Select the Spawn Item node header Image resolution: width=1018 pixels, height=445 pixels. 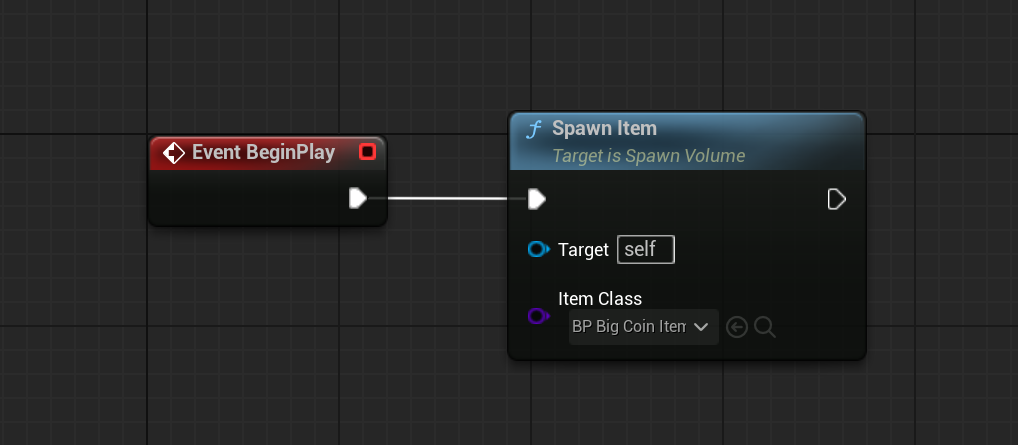click(x=687, y=142)
